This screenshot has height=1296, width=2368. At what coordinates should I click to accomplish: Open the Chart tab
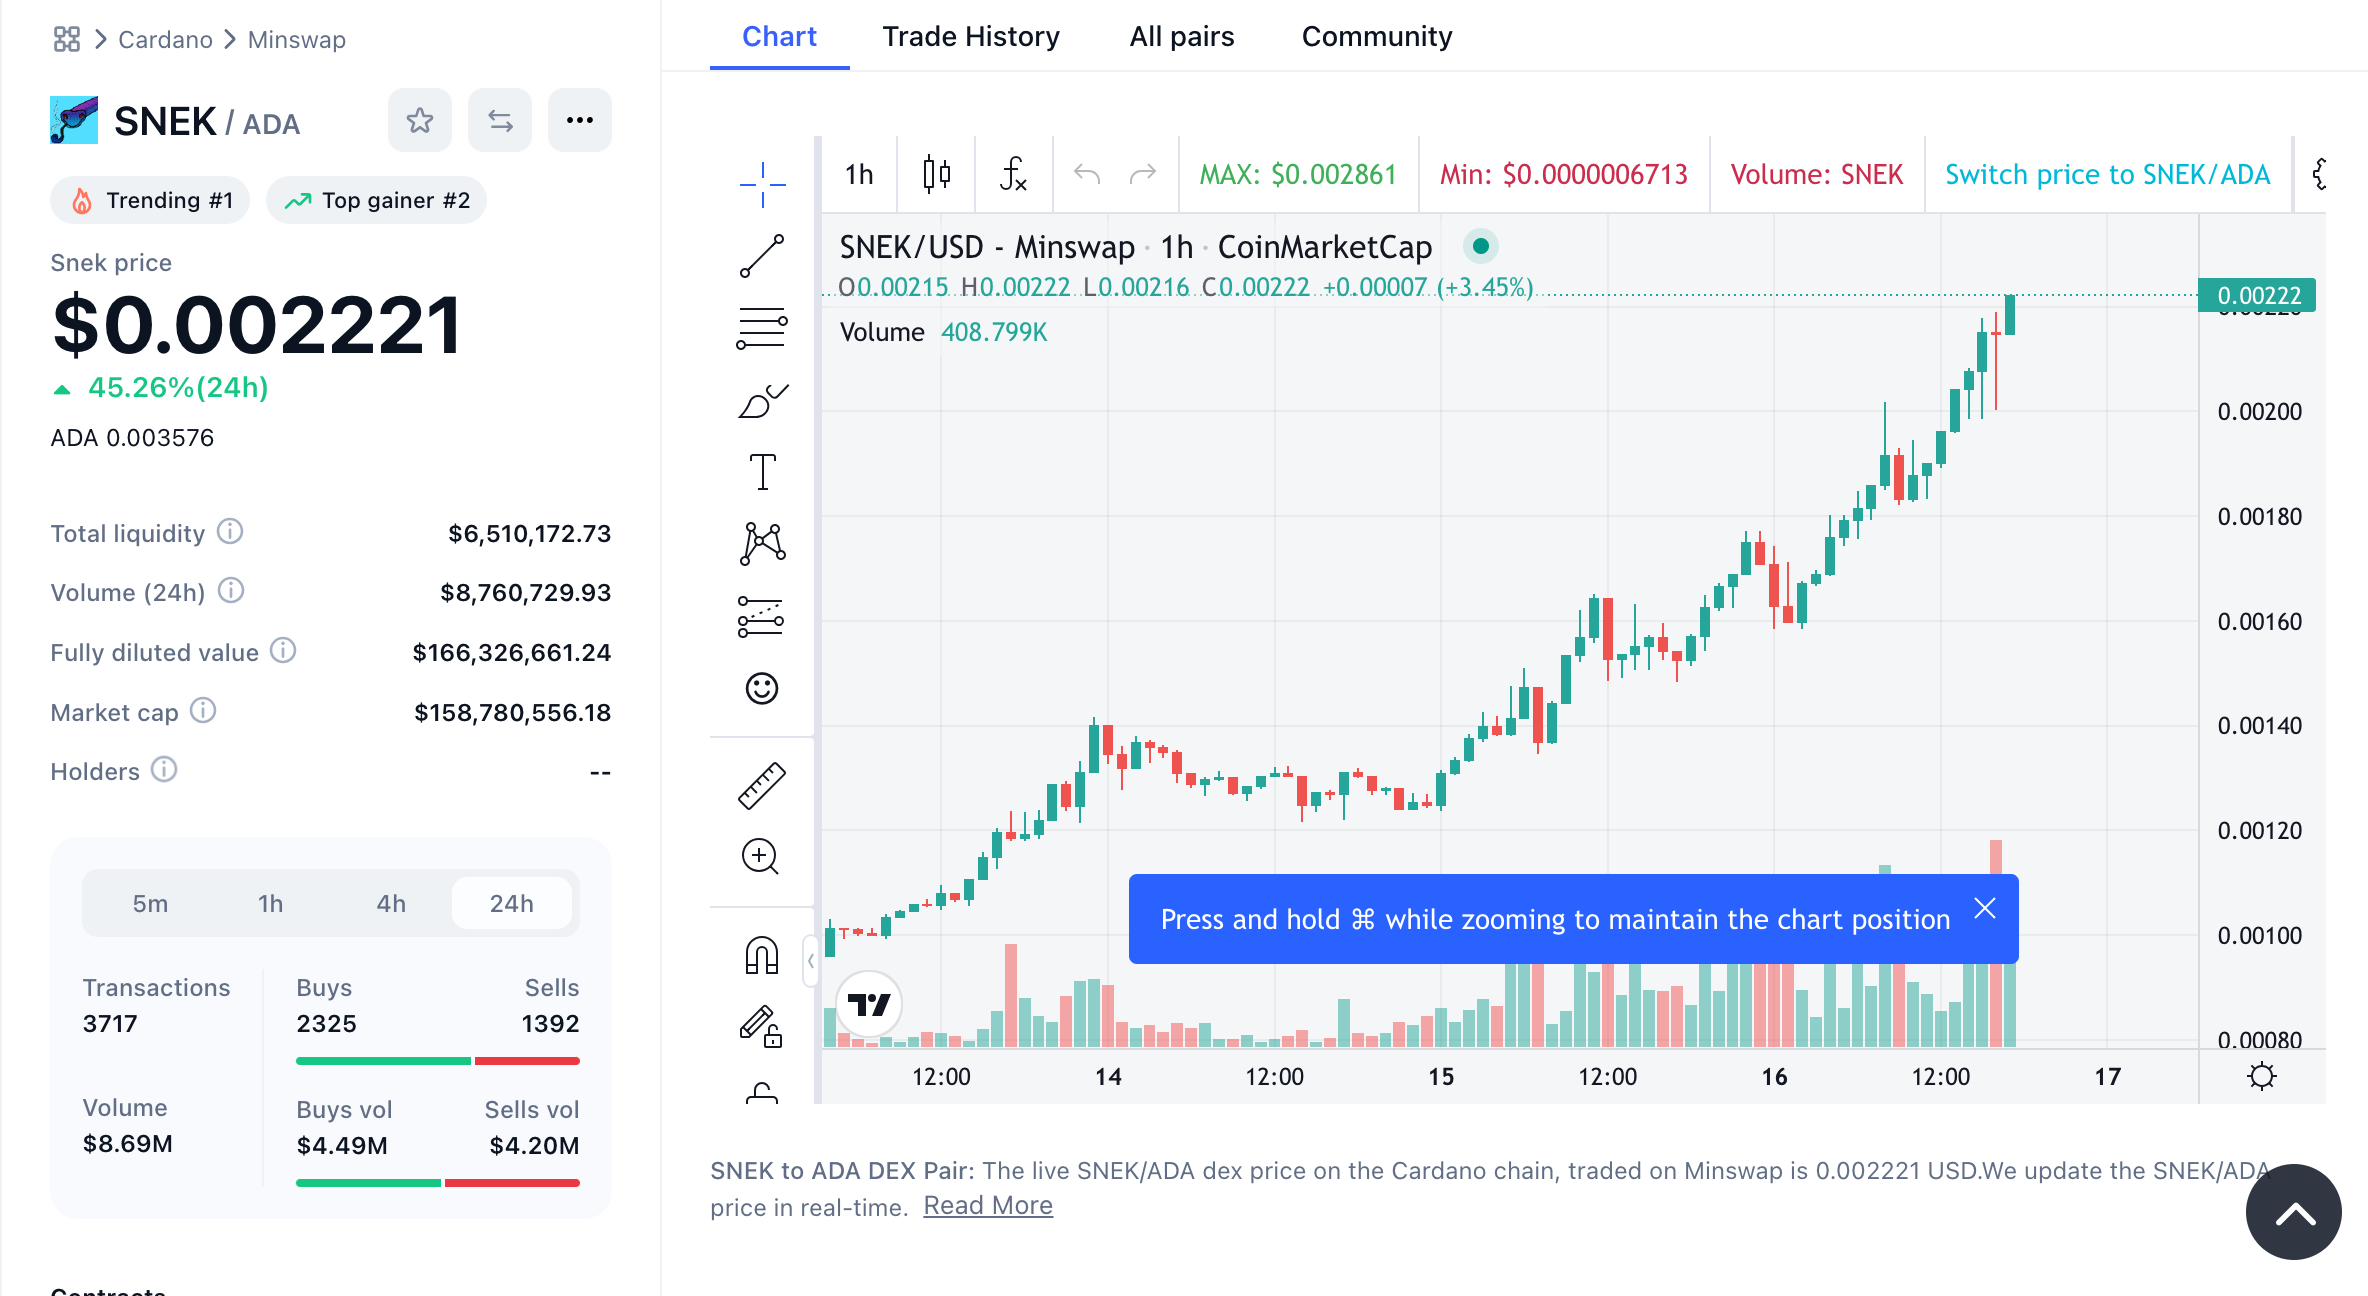tap(779, 37)
